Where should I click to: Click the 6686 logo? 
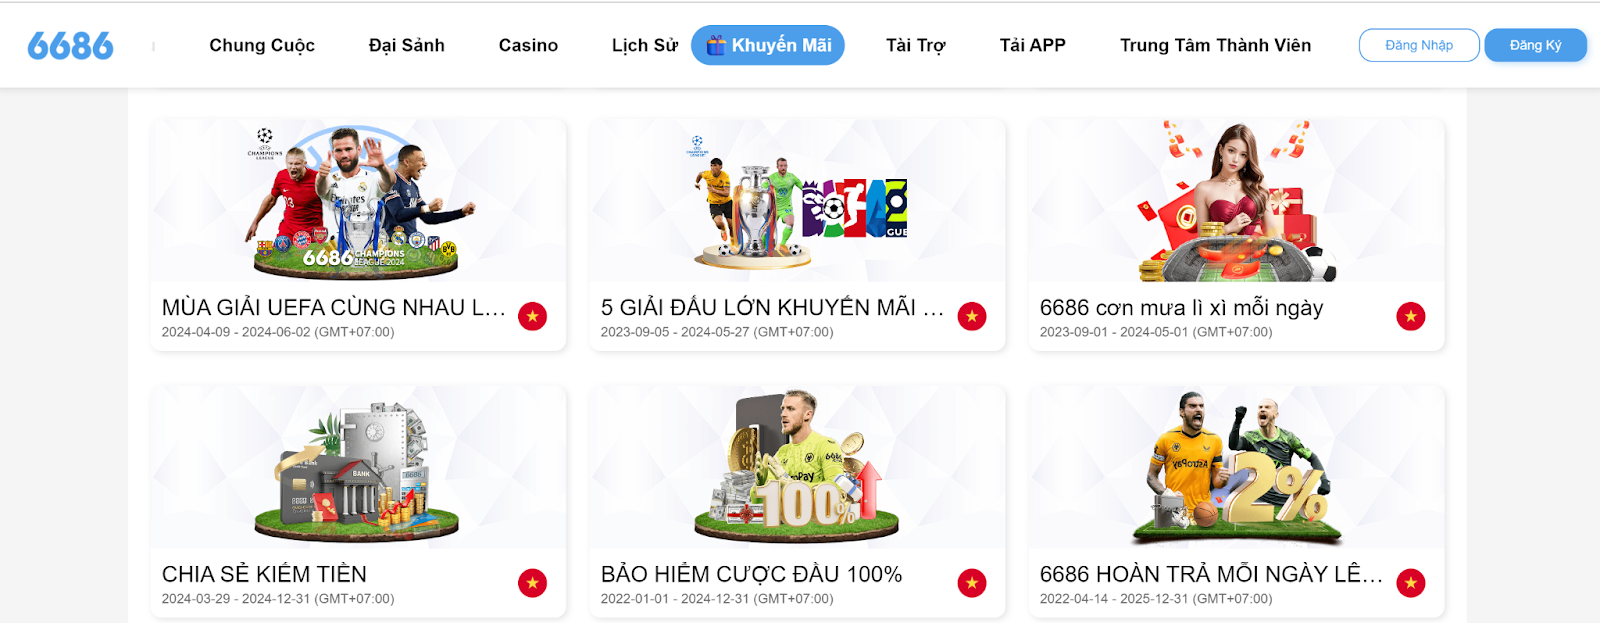pyautogui.click(x=70, y=45)
